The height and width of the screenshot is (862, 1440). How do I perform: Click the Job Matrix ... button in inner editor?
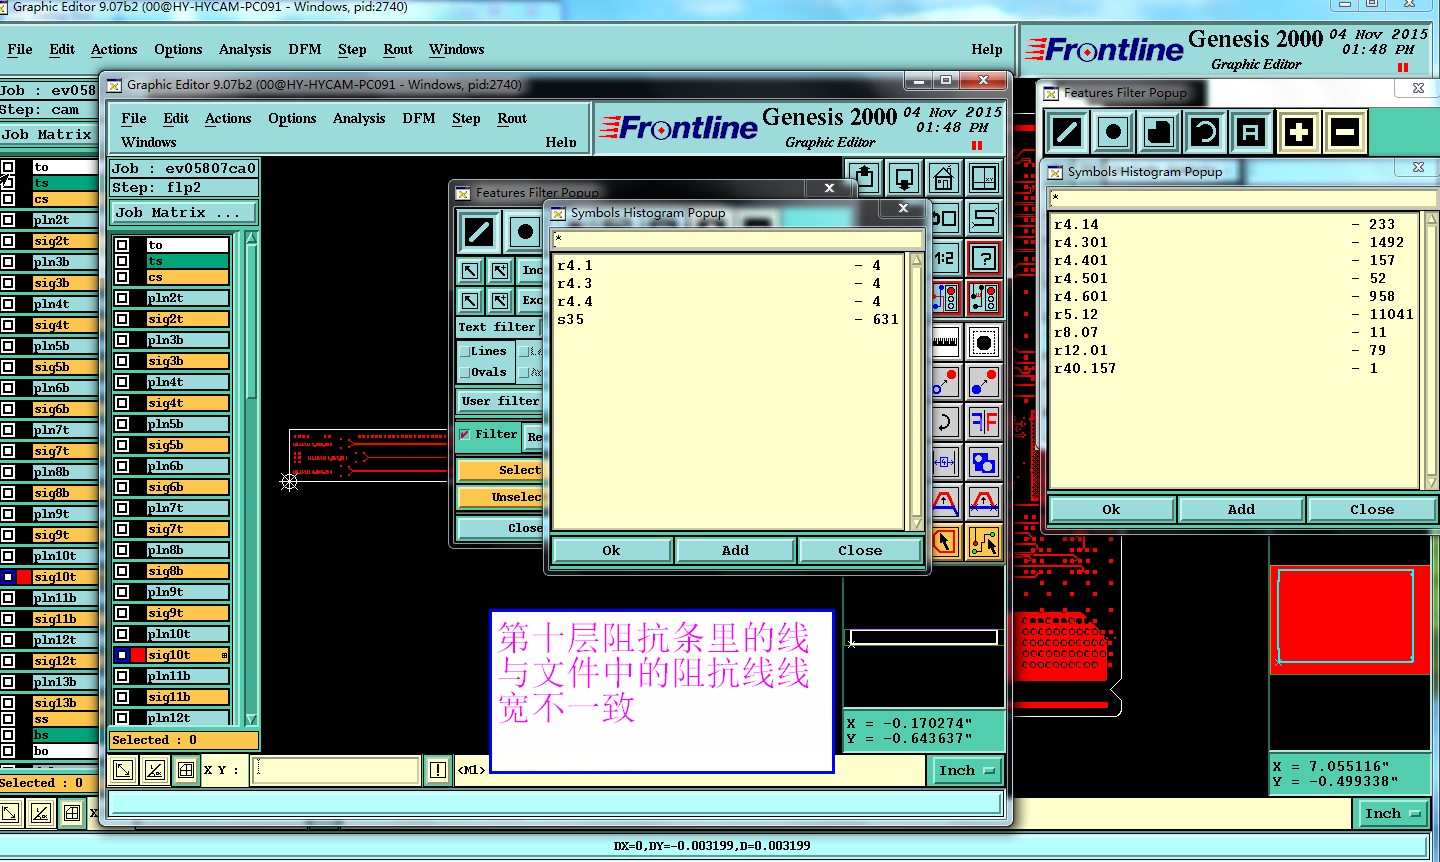pyautogui.click(x=183, y=212)
